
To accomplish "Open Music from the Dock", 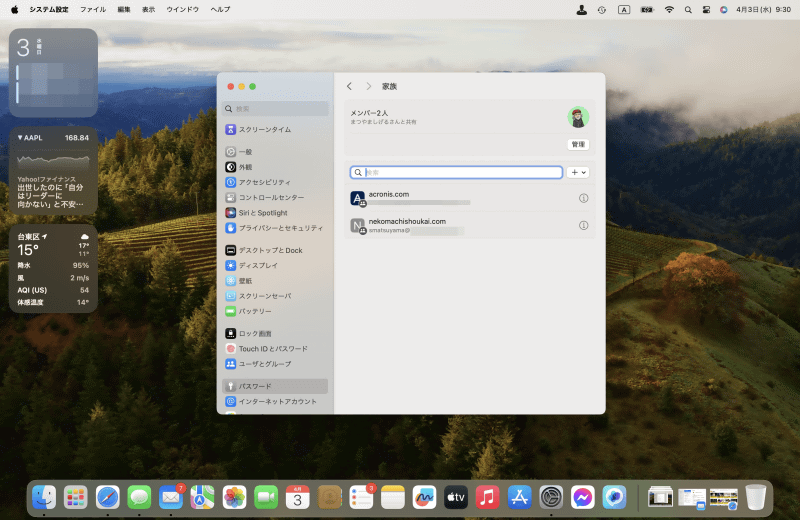I will point(488,497).
